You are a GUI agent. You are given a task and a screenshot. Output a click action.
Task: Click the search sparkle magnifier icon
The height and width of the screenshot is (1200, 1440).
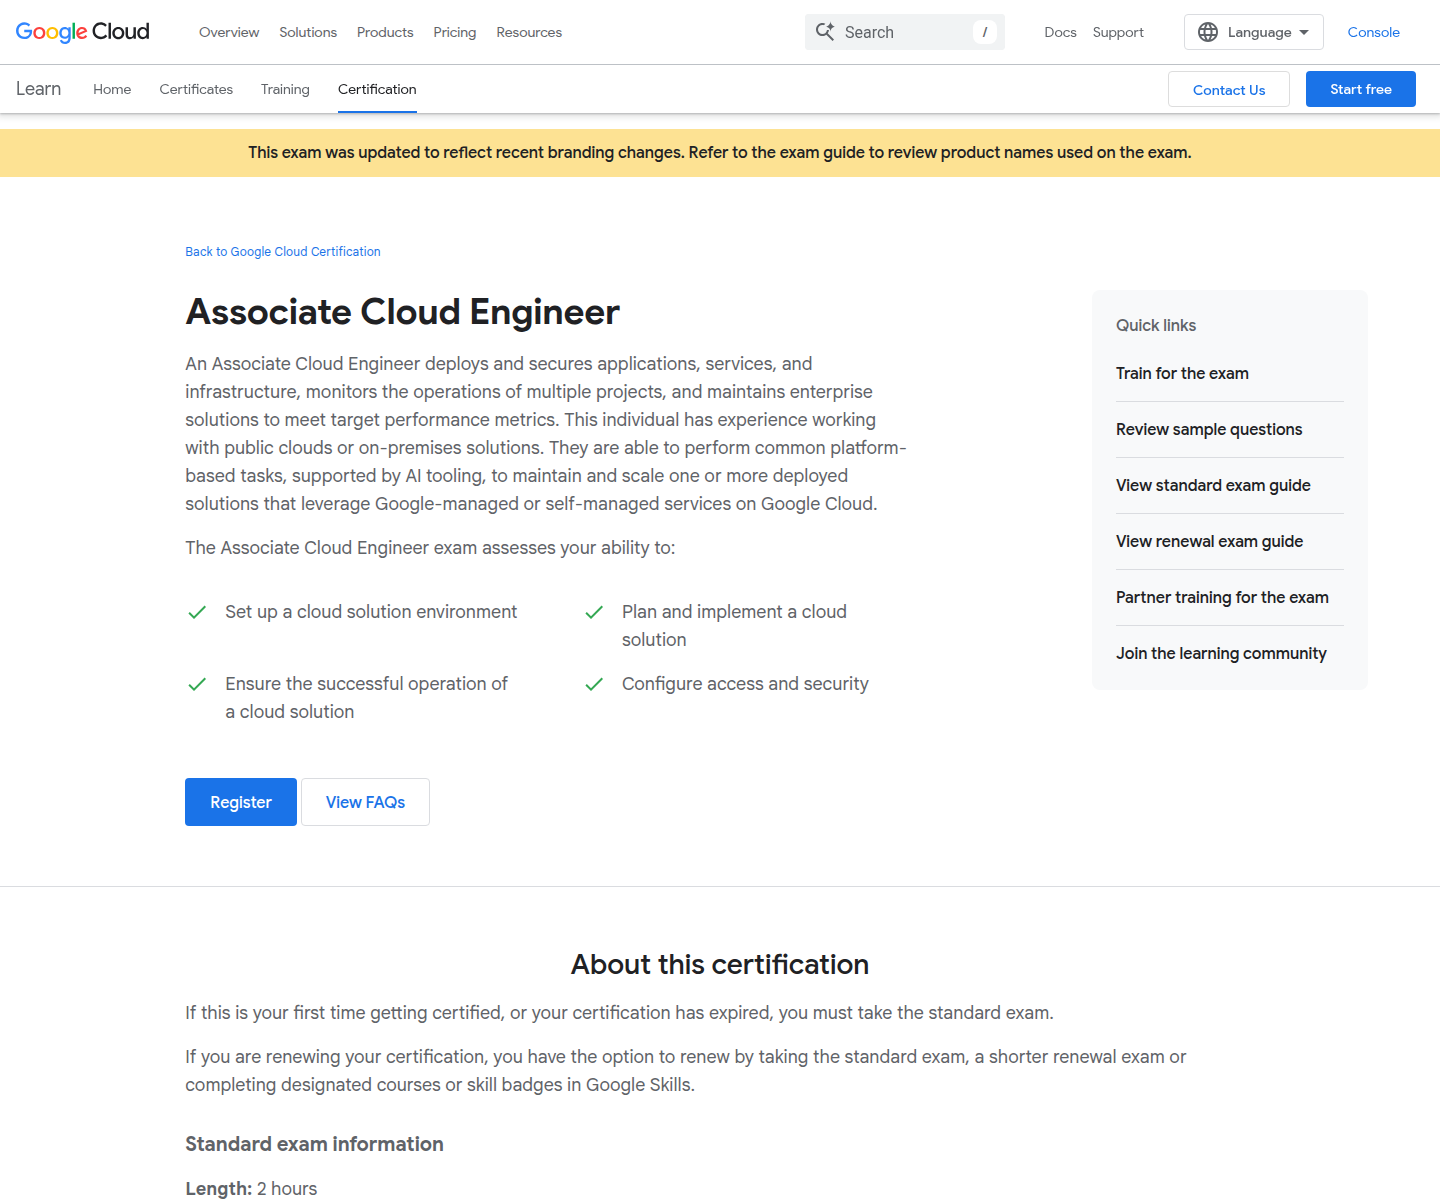point(825,32)
